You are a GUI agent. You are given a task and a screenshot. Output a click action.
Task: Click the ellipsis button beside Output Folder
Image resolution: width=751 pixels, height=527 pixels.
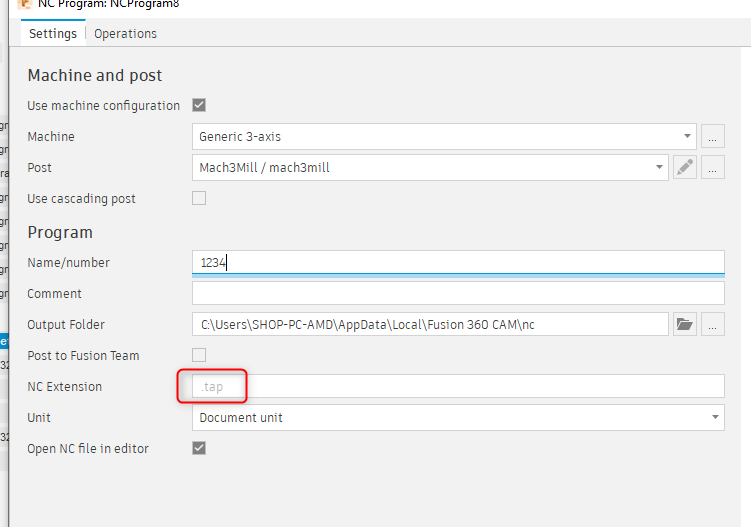click(712, 324)
